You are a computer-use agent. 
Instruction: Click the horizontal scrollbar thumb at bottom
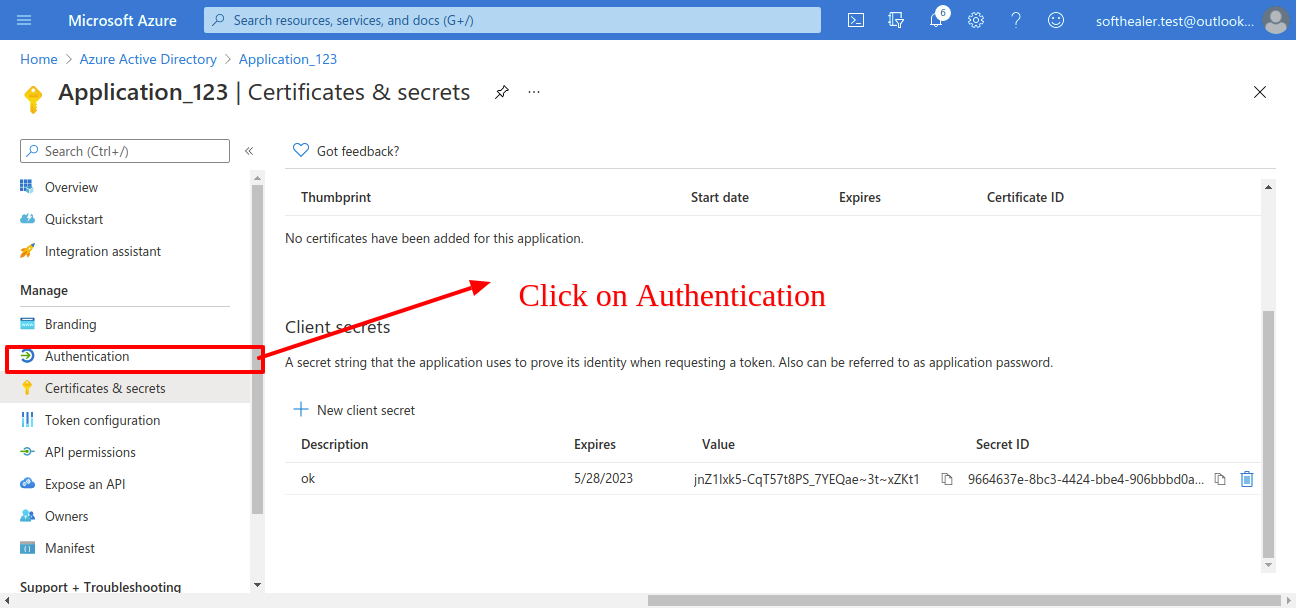[x=964, y=600]
